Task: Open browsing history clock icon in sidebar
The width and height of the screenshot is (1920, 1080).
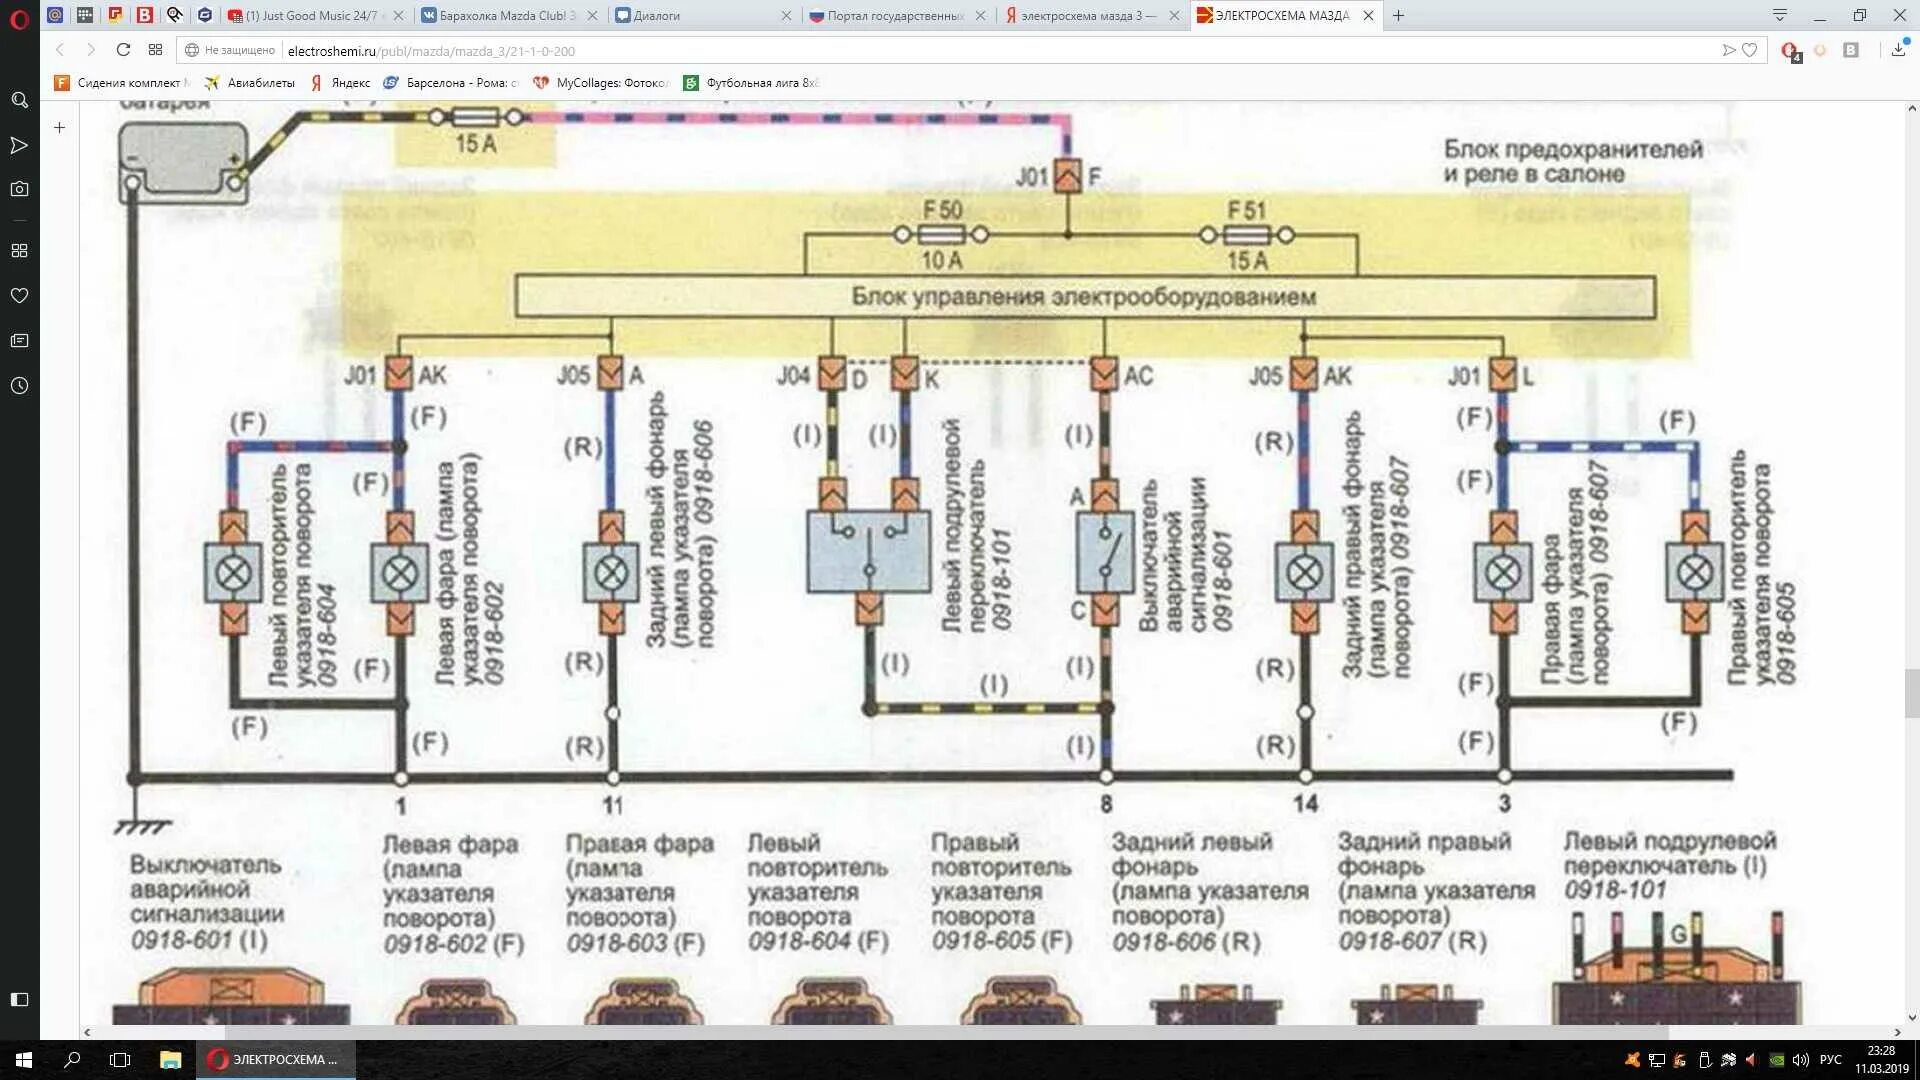Action: pyautogui.click(x=19, y=386)
